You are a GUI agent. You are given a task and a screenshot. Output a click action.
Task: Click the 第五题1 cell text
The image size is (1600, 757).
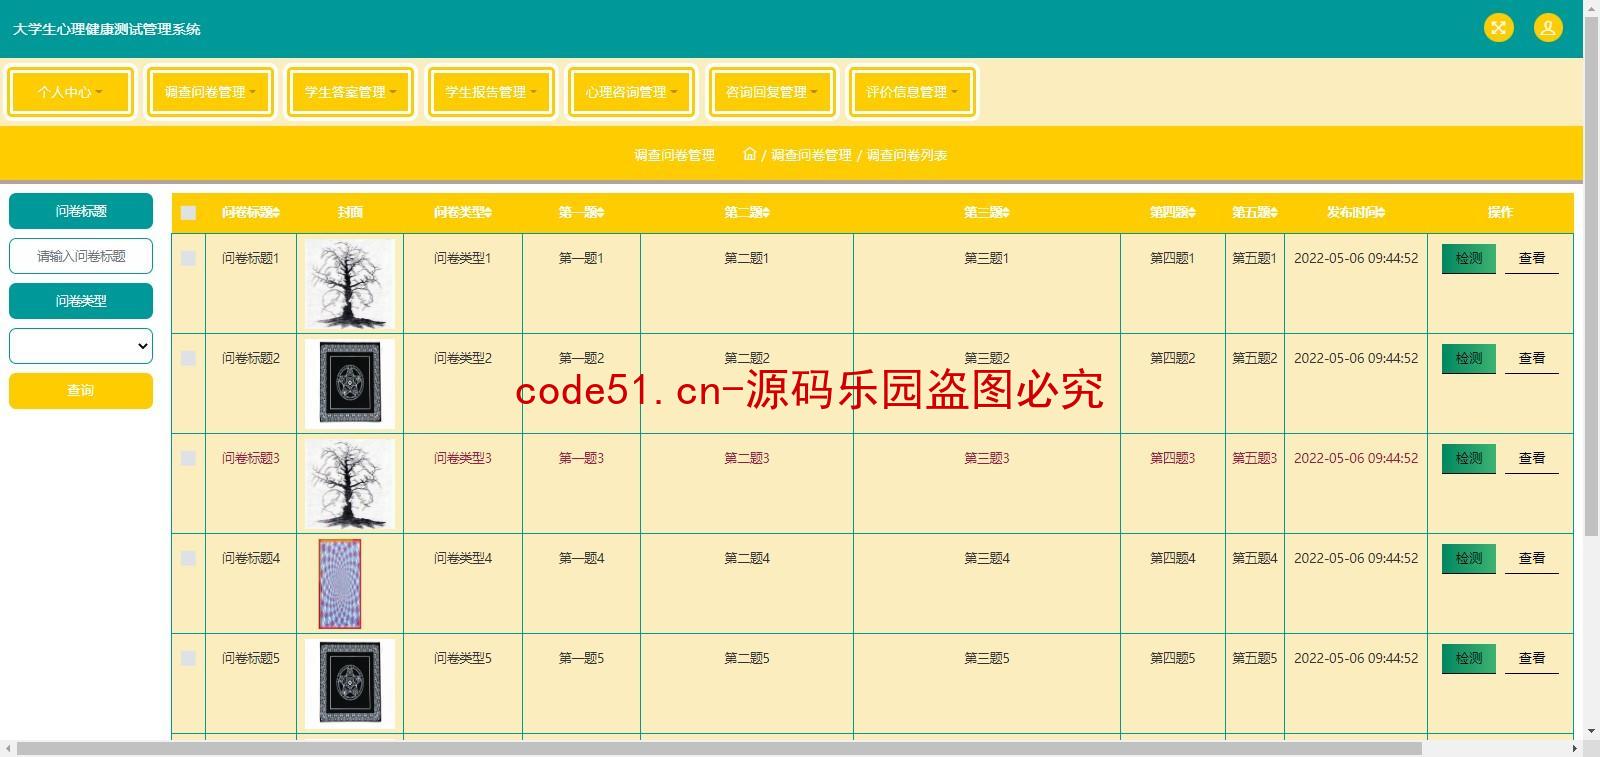(1254, 258)
